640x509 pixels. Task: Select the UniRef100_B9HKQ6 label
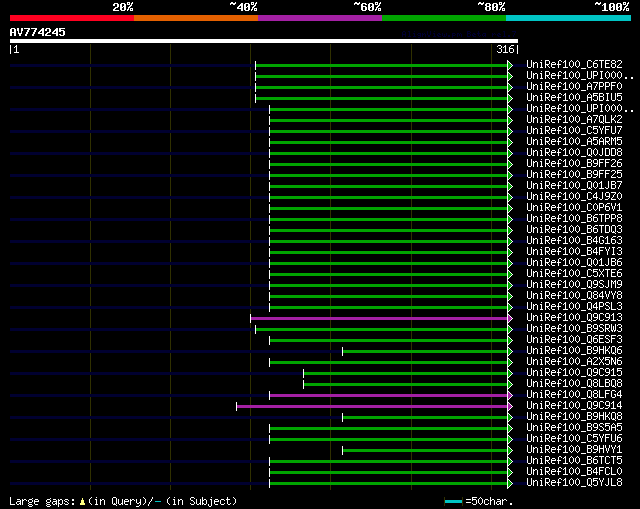tap(574, 351)
